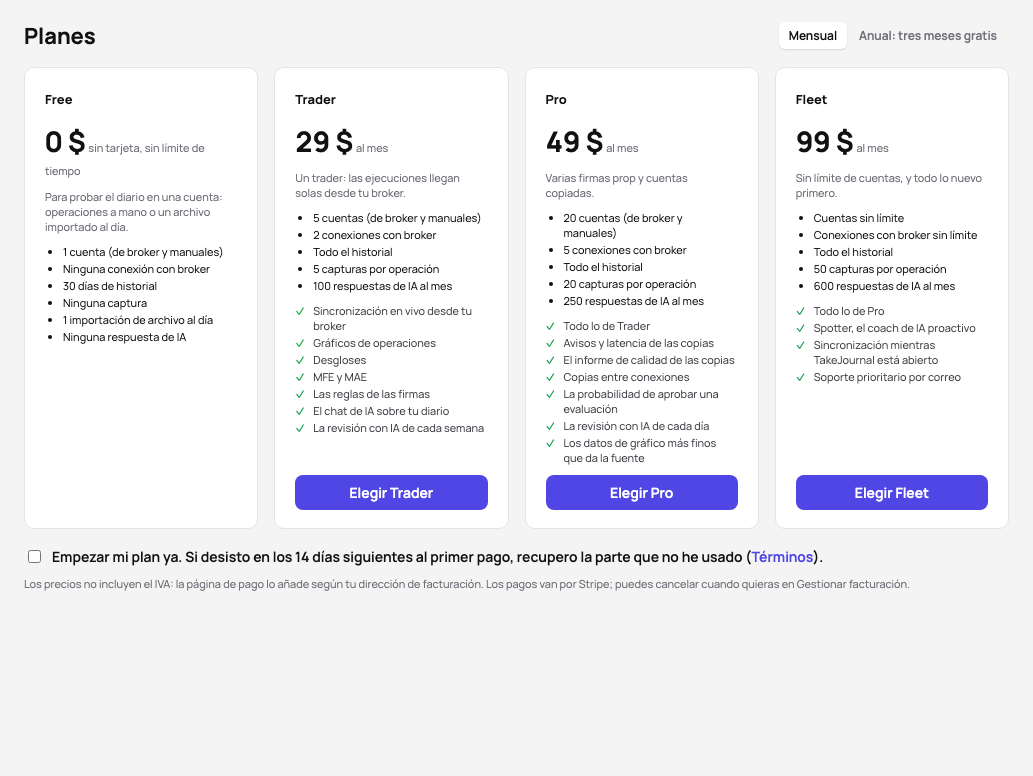Click checkmark beside Gráficos de operaciones
Image resolution: width=1033 pixels, height=776 pixels.
pos(300,343)
